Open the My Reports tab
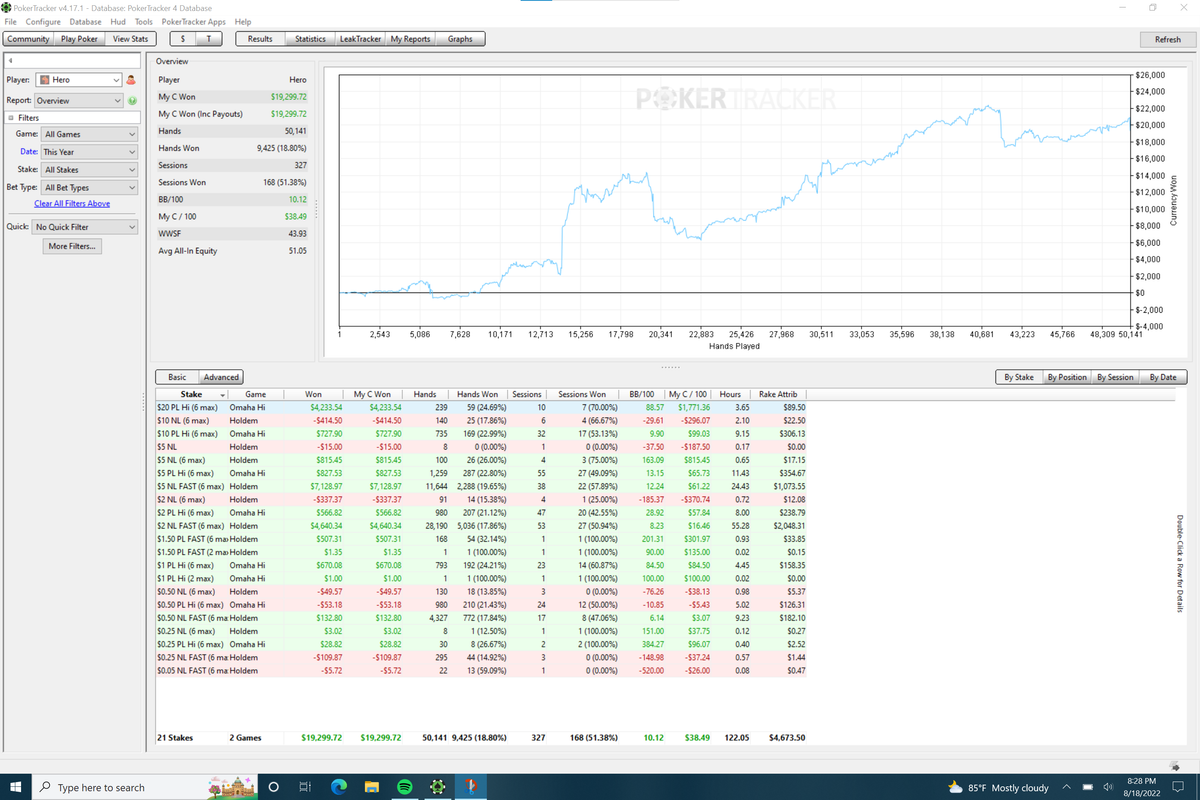Viewport: 1200px width, 800px height. pos(410,39)
